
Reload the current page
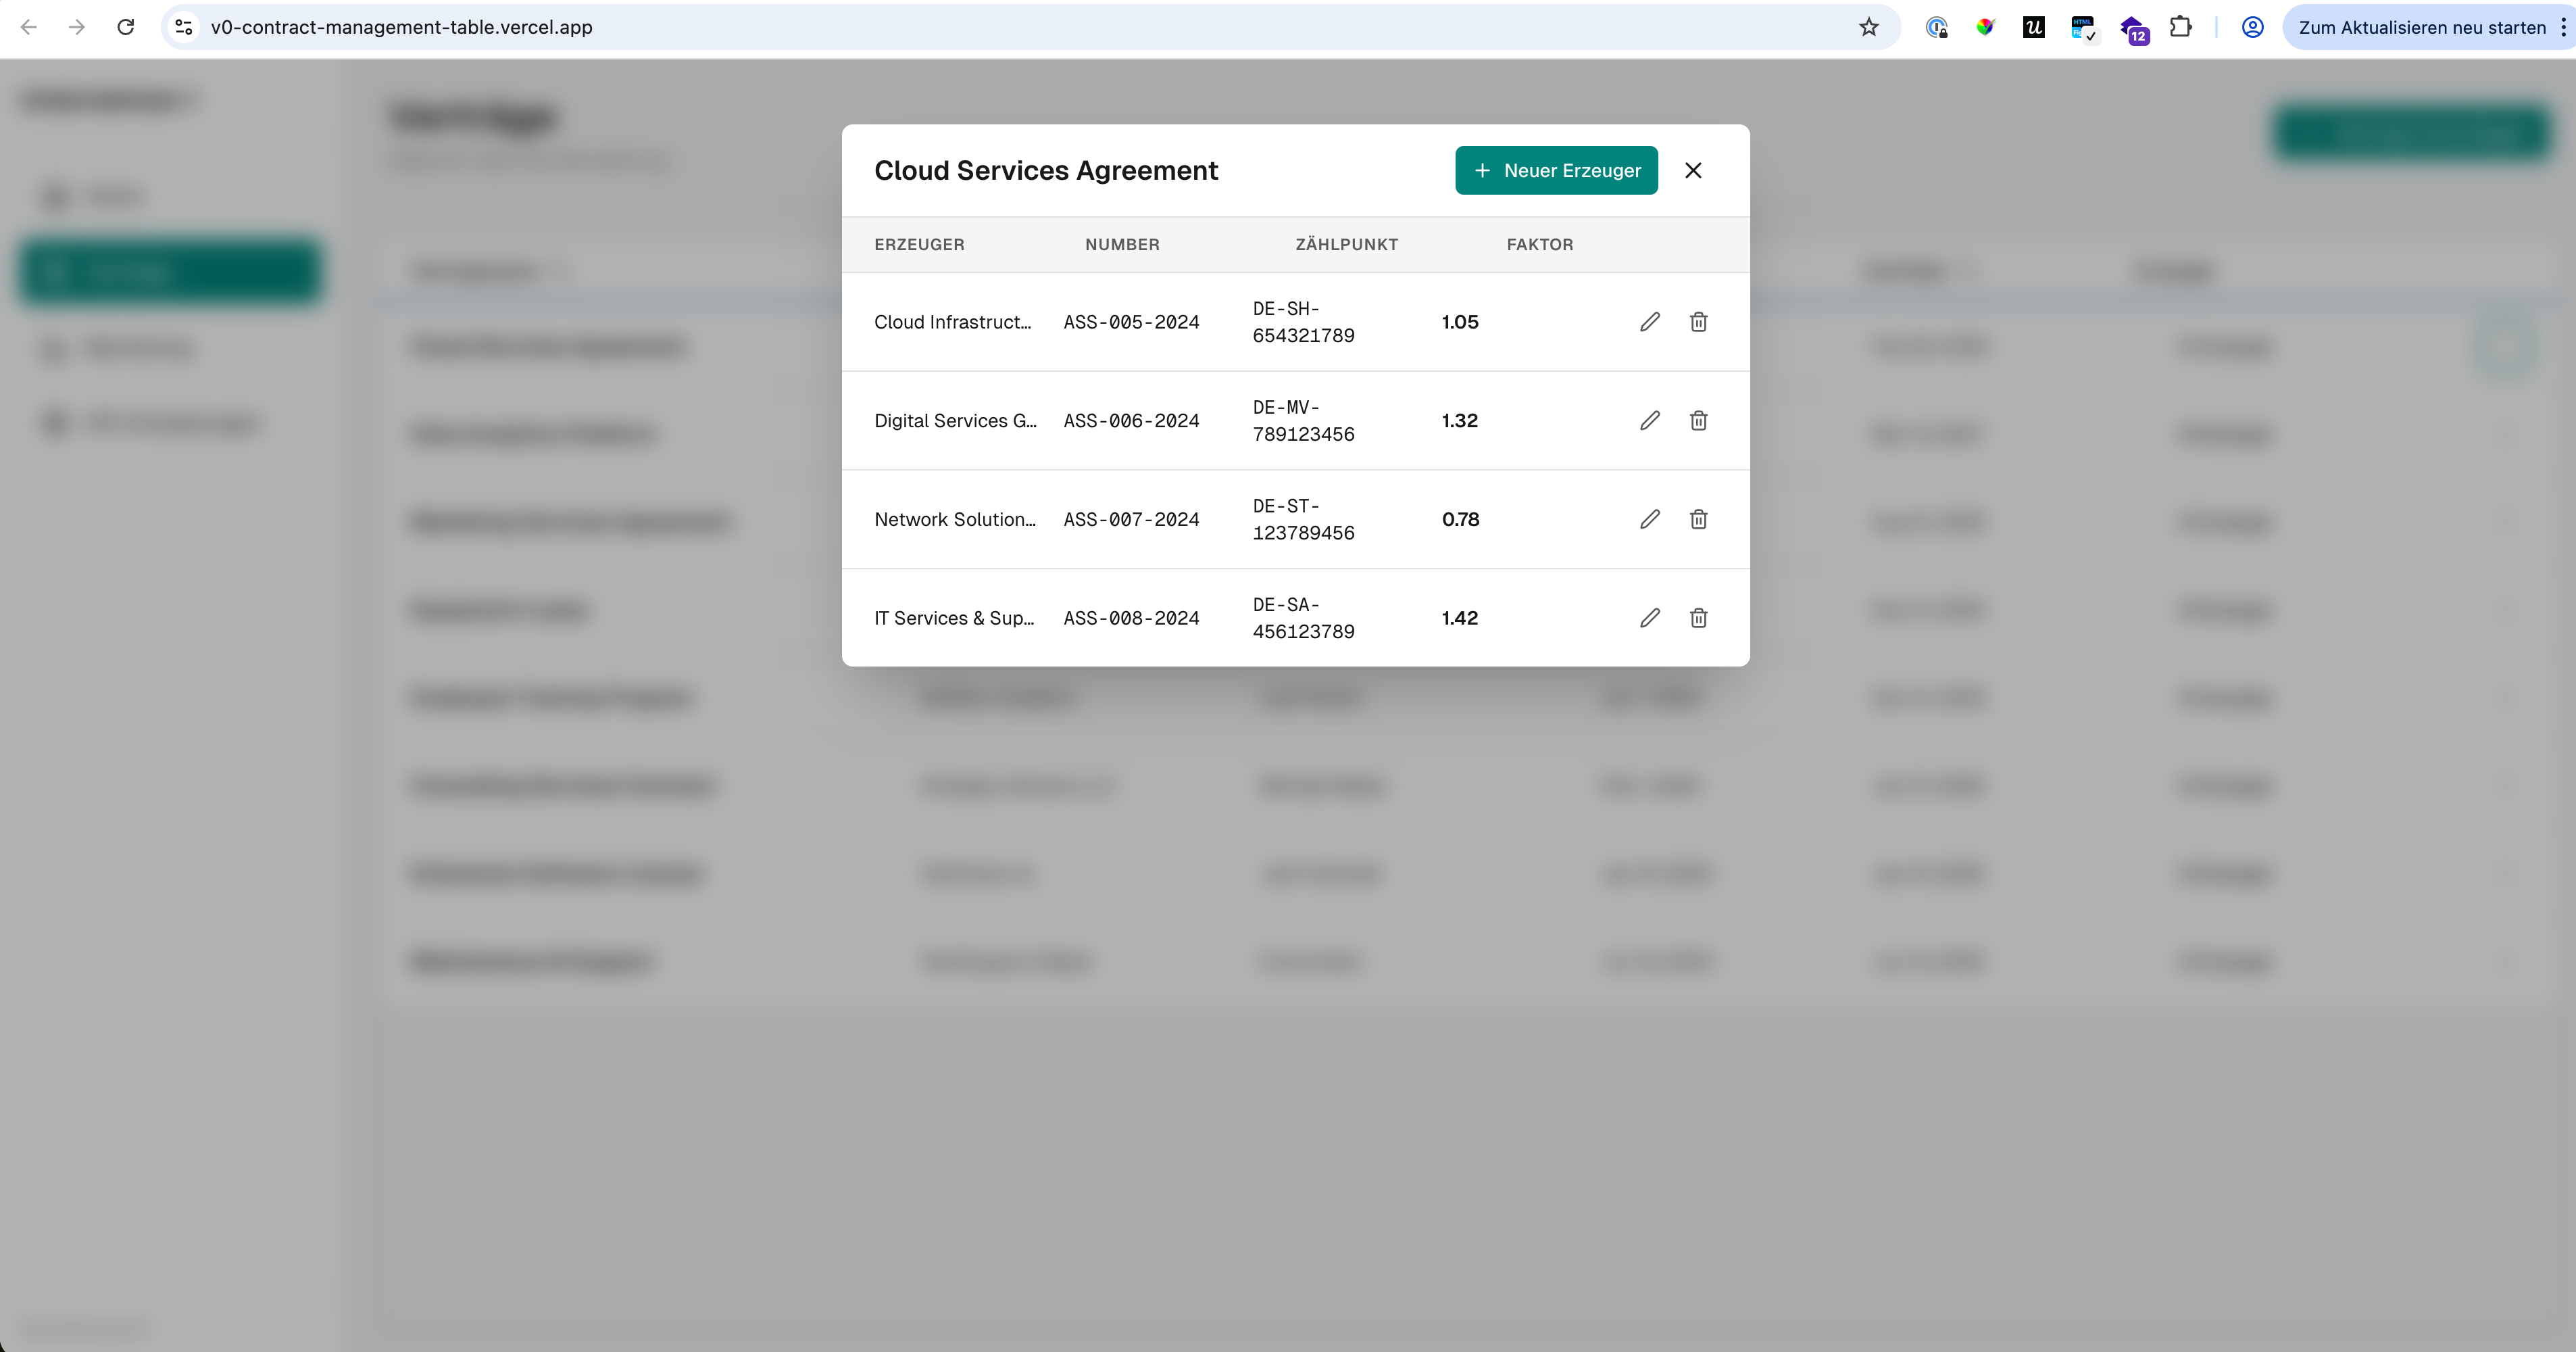126,27
